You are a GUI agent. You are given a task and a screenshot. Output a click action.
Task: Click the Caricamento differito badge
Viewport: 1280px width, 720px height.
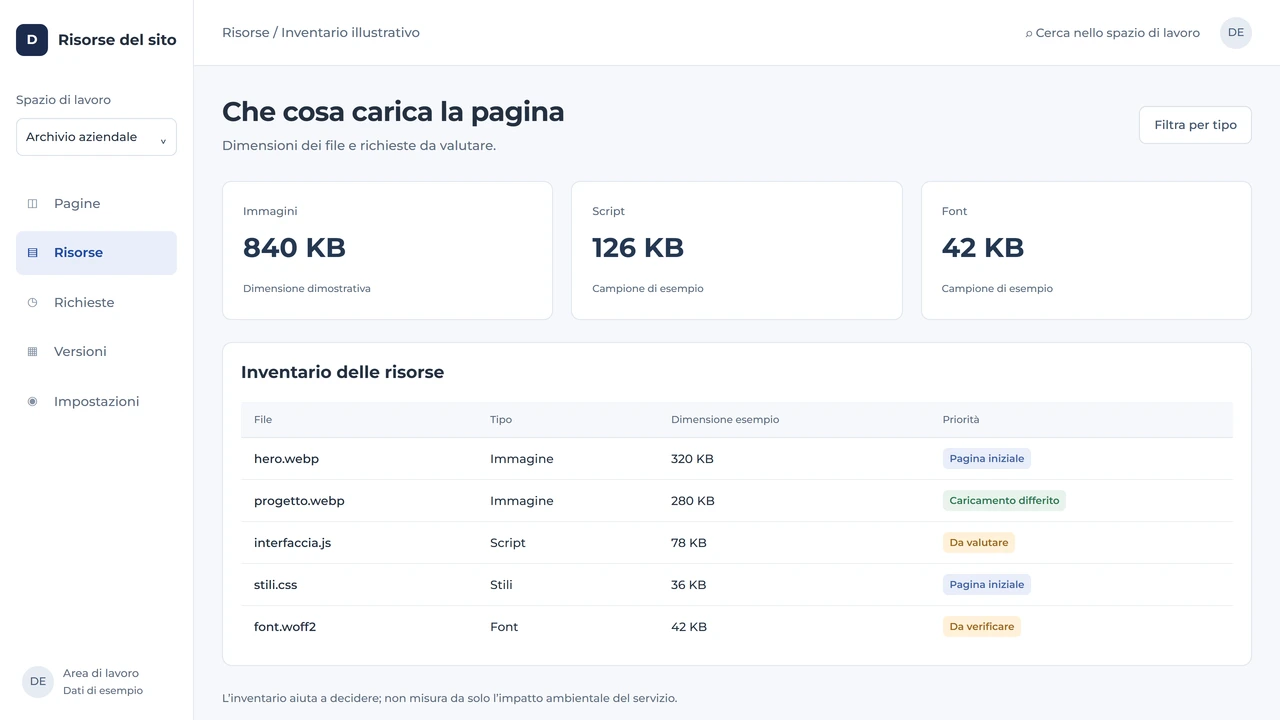point(1004,501)
